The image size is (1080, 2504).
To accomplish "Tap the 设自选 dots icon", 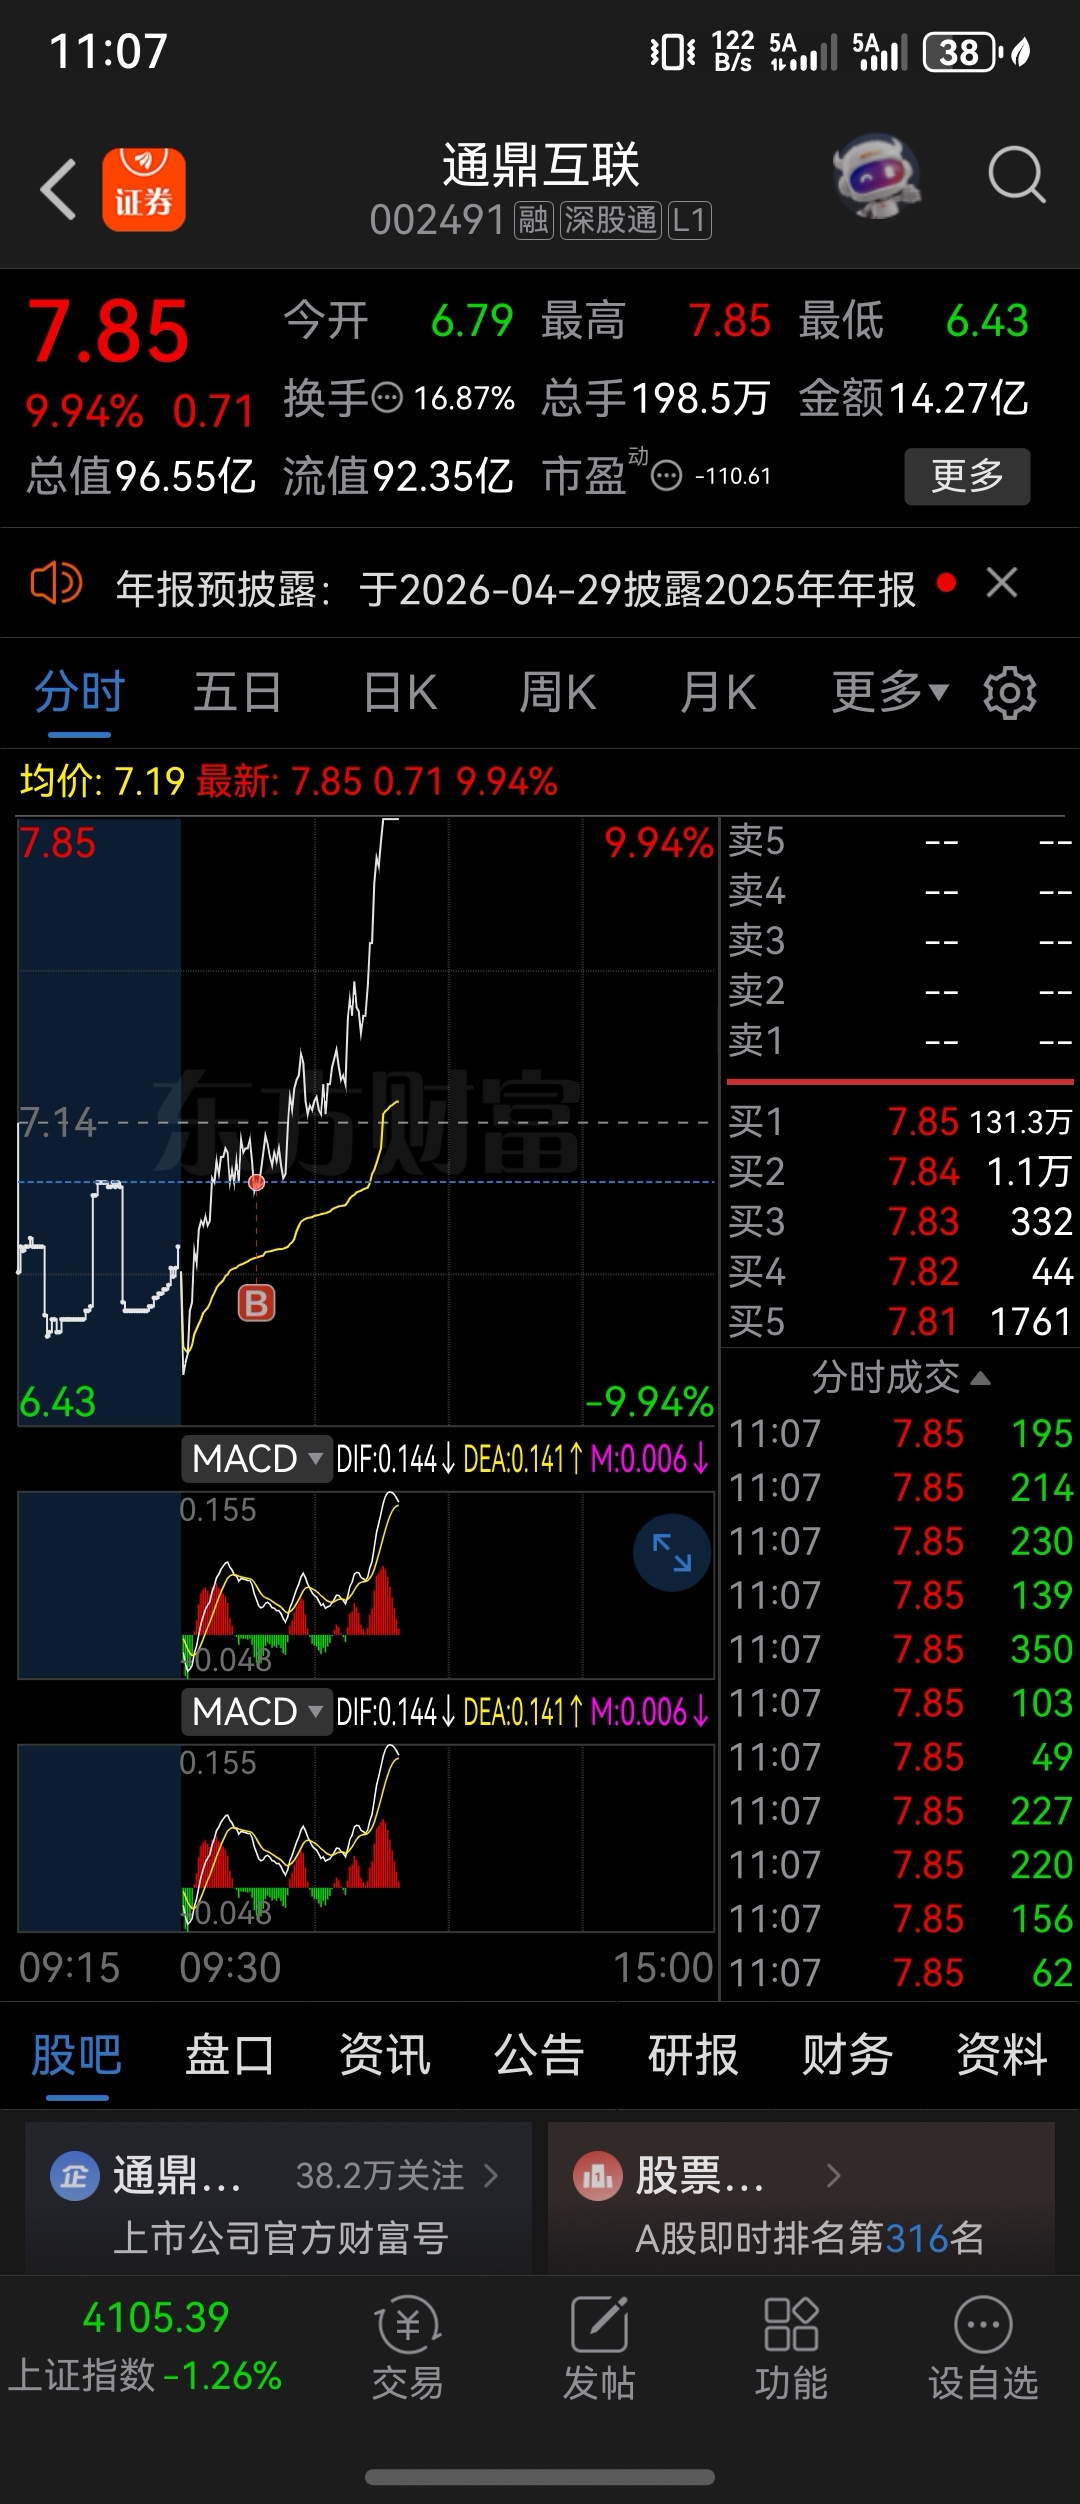I will [x=983, y=2324].
